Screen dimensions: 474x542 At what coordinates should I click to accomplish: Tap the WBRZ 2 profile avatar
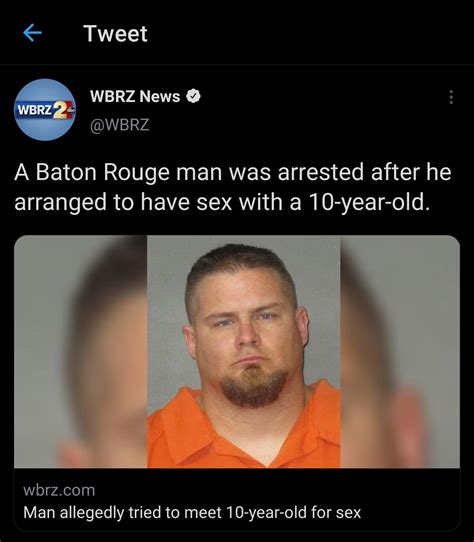click(x=45, y=110)
